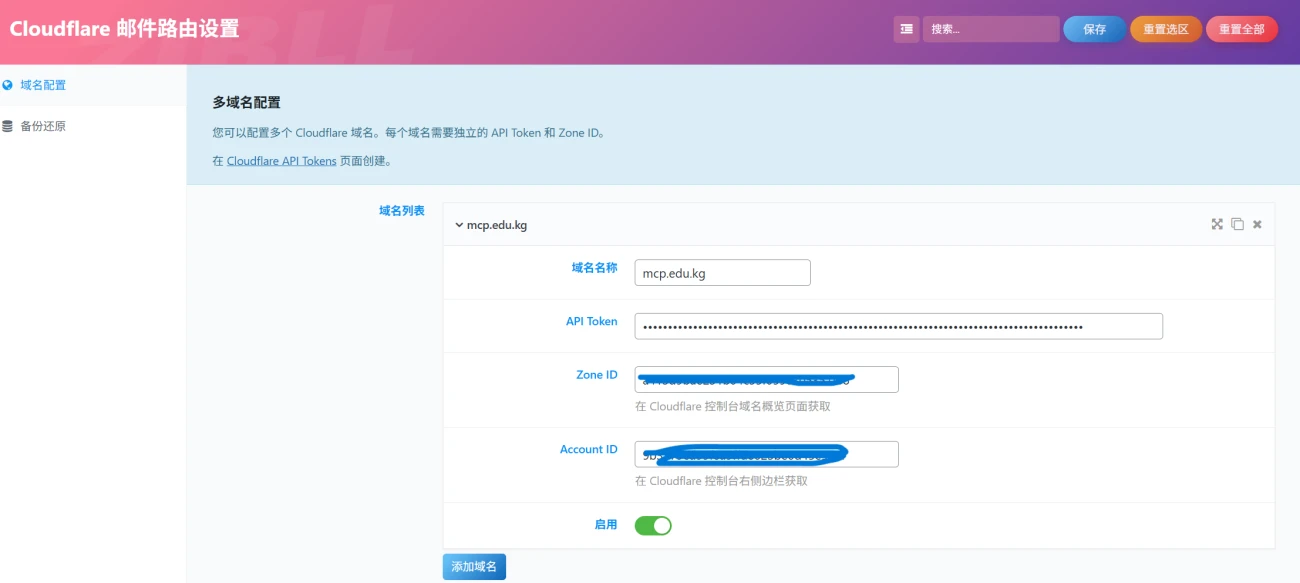The image size is (1300, 583).
Task: Collapse the mcp.edu.kg accordion chevron
Action: point(459,225)
